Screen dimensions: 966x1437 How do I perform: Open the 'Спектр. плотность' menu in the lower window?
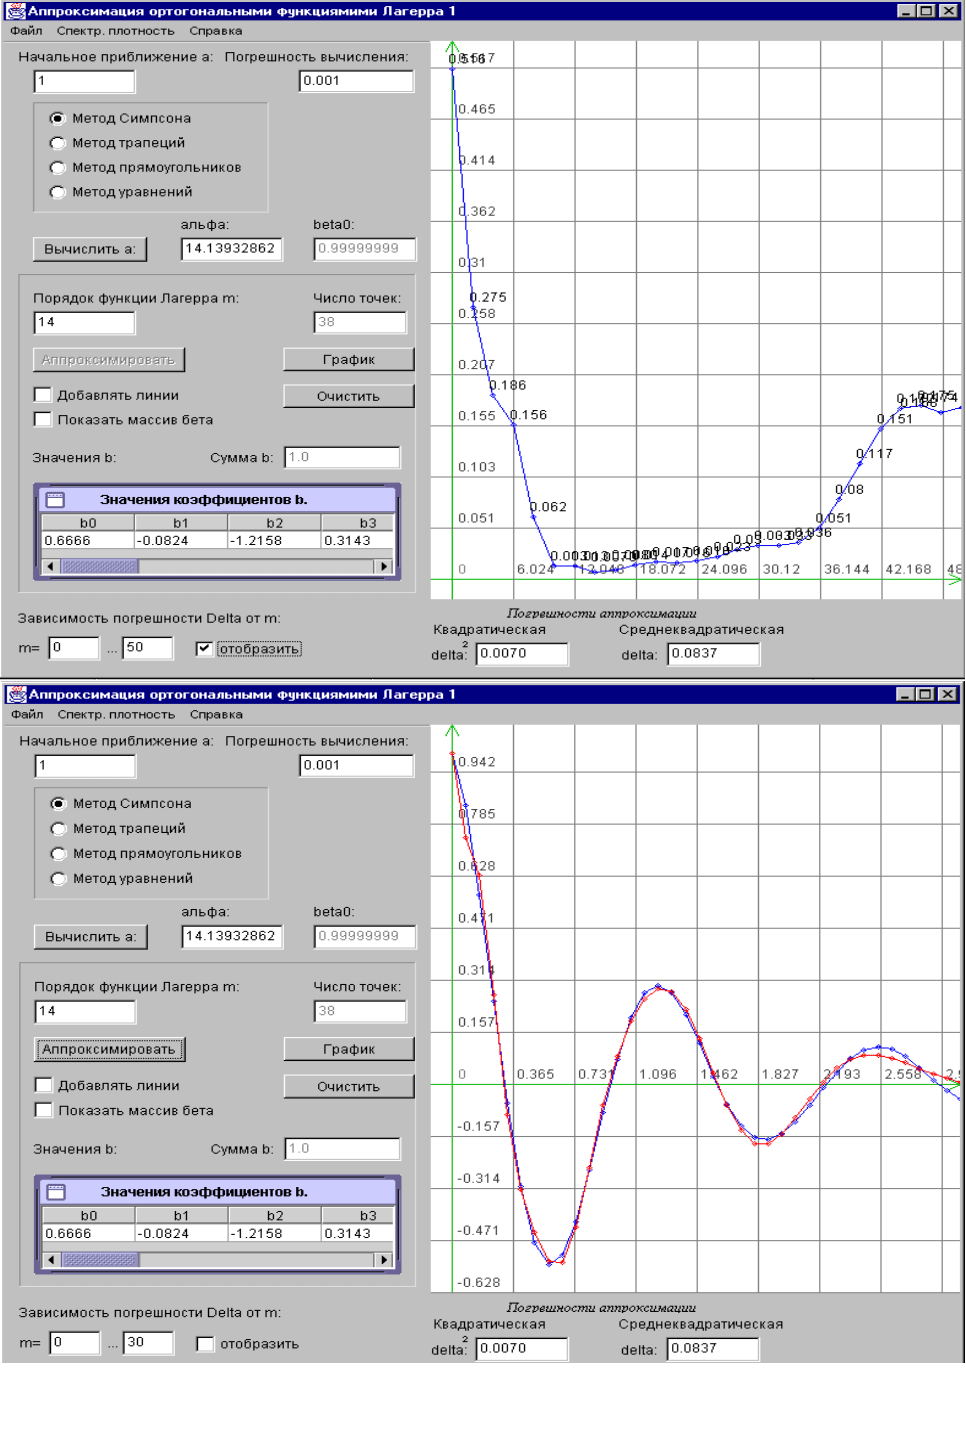116,715
